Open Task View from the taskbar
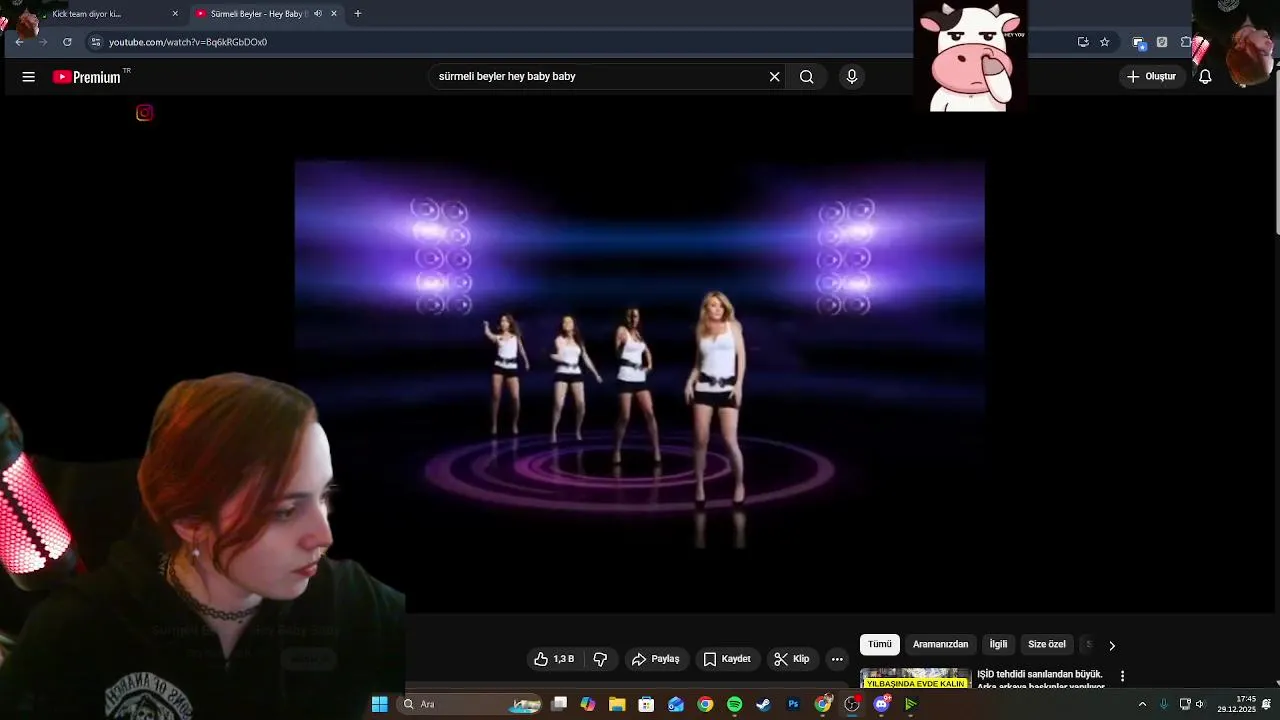The height and width of the screenshot is (720, 1280). point(559,705)
